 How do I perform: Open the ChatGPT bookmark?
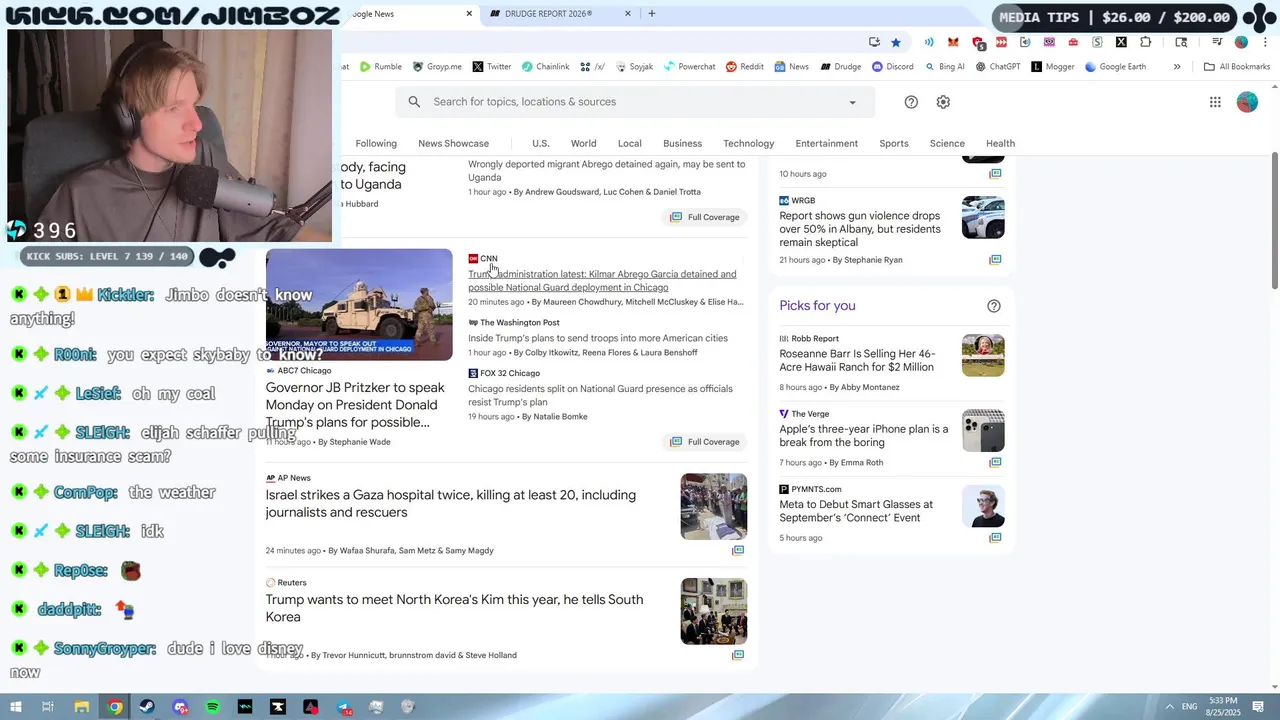[998, 67]
